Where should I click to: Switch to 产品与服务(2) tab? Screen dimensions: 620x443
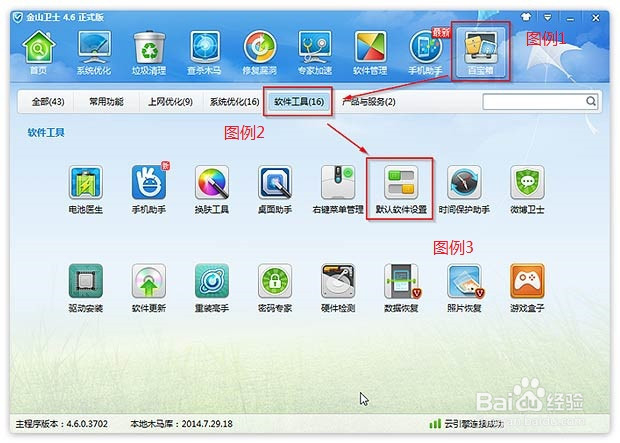coord(369,102)
